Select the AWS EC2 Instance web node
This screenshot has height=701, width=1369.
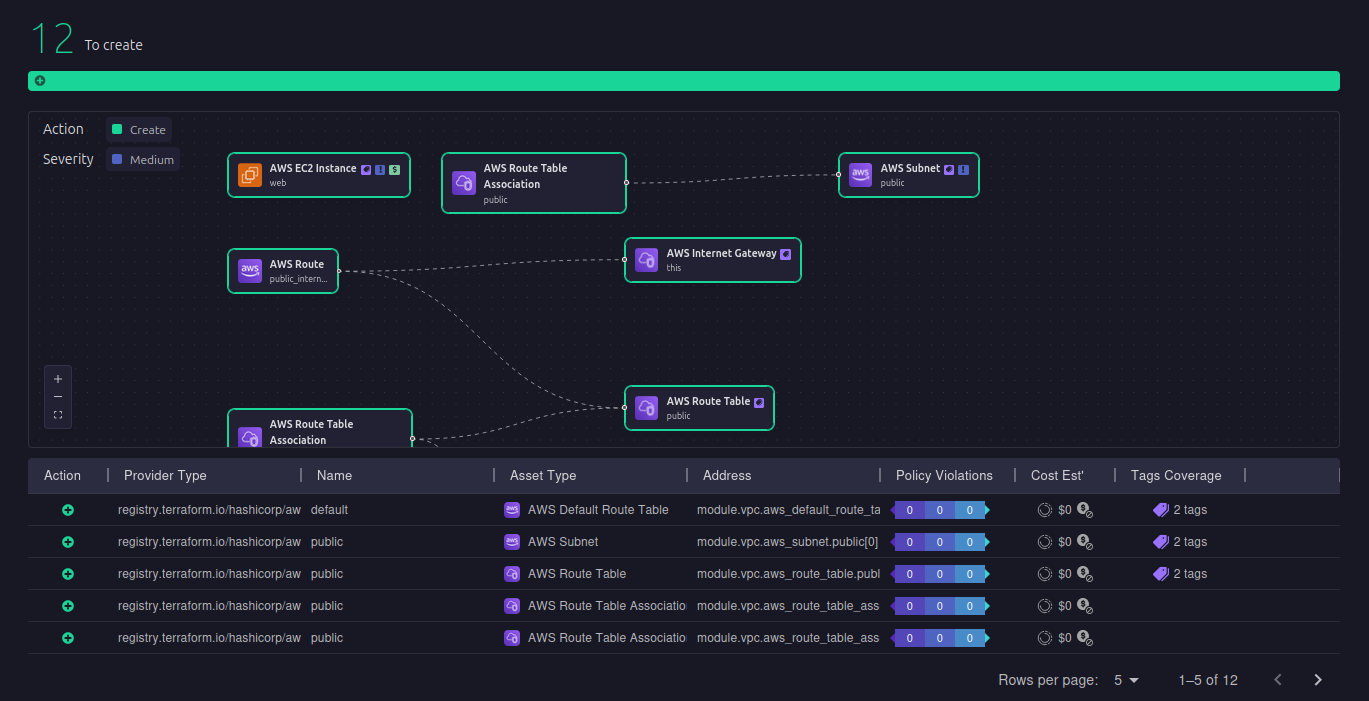tap(319, 175)
